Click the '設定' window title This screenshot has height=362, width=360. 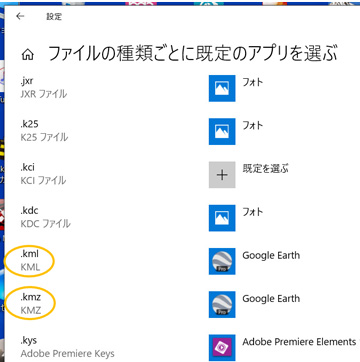click(x=54, y=17)
